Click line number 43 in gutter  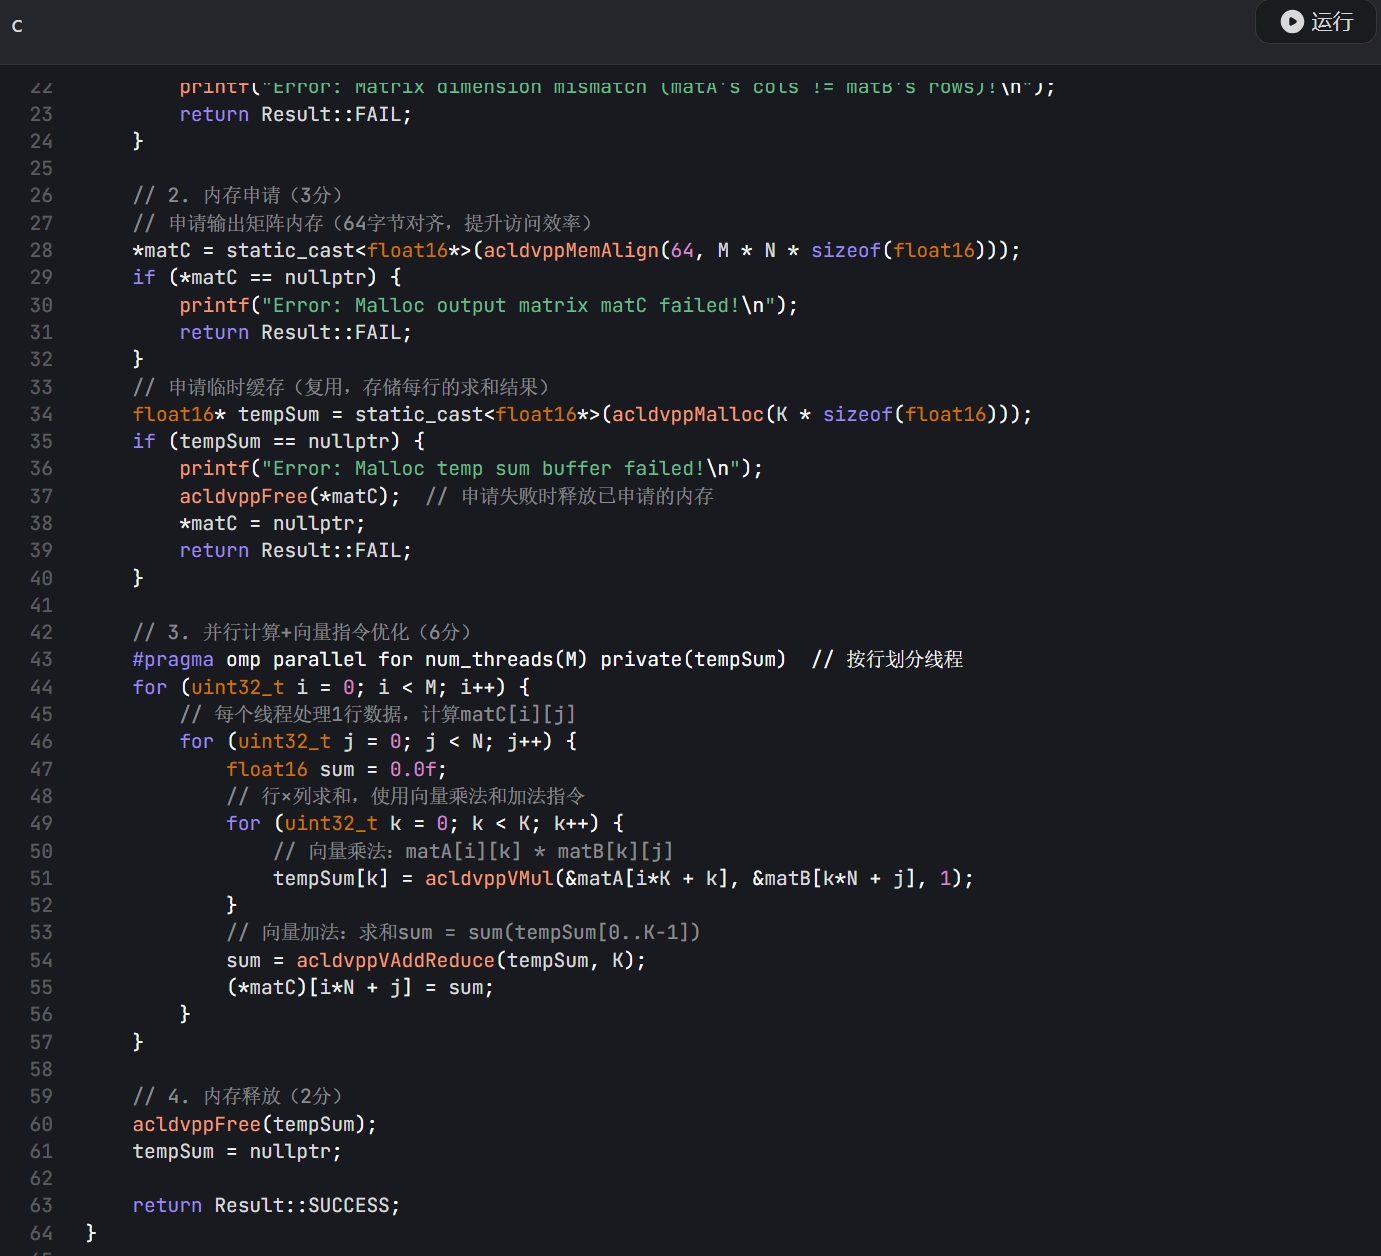point(41,659)
